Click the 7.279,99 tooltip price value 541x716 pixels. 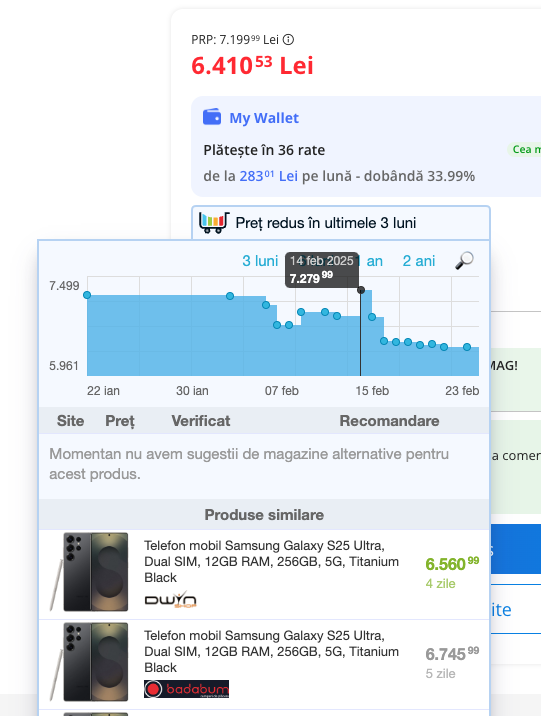311,278
